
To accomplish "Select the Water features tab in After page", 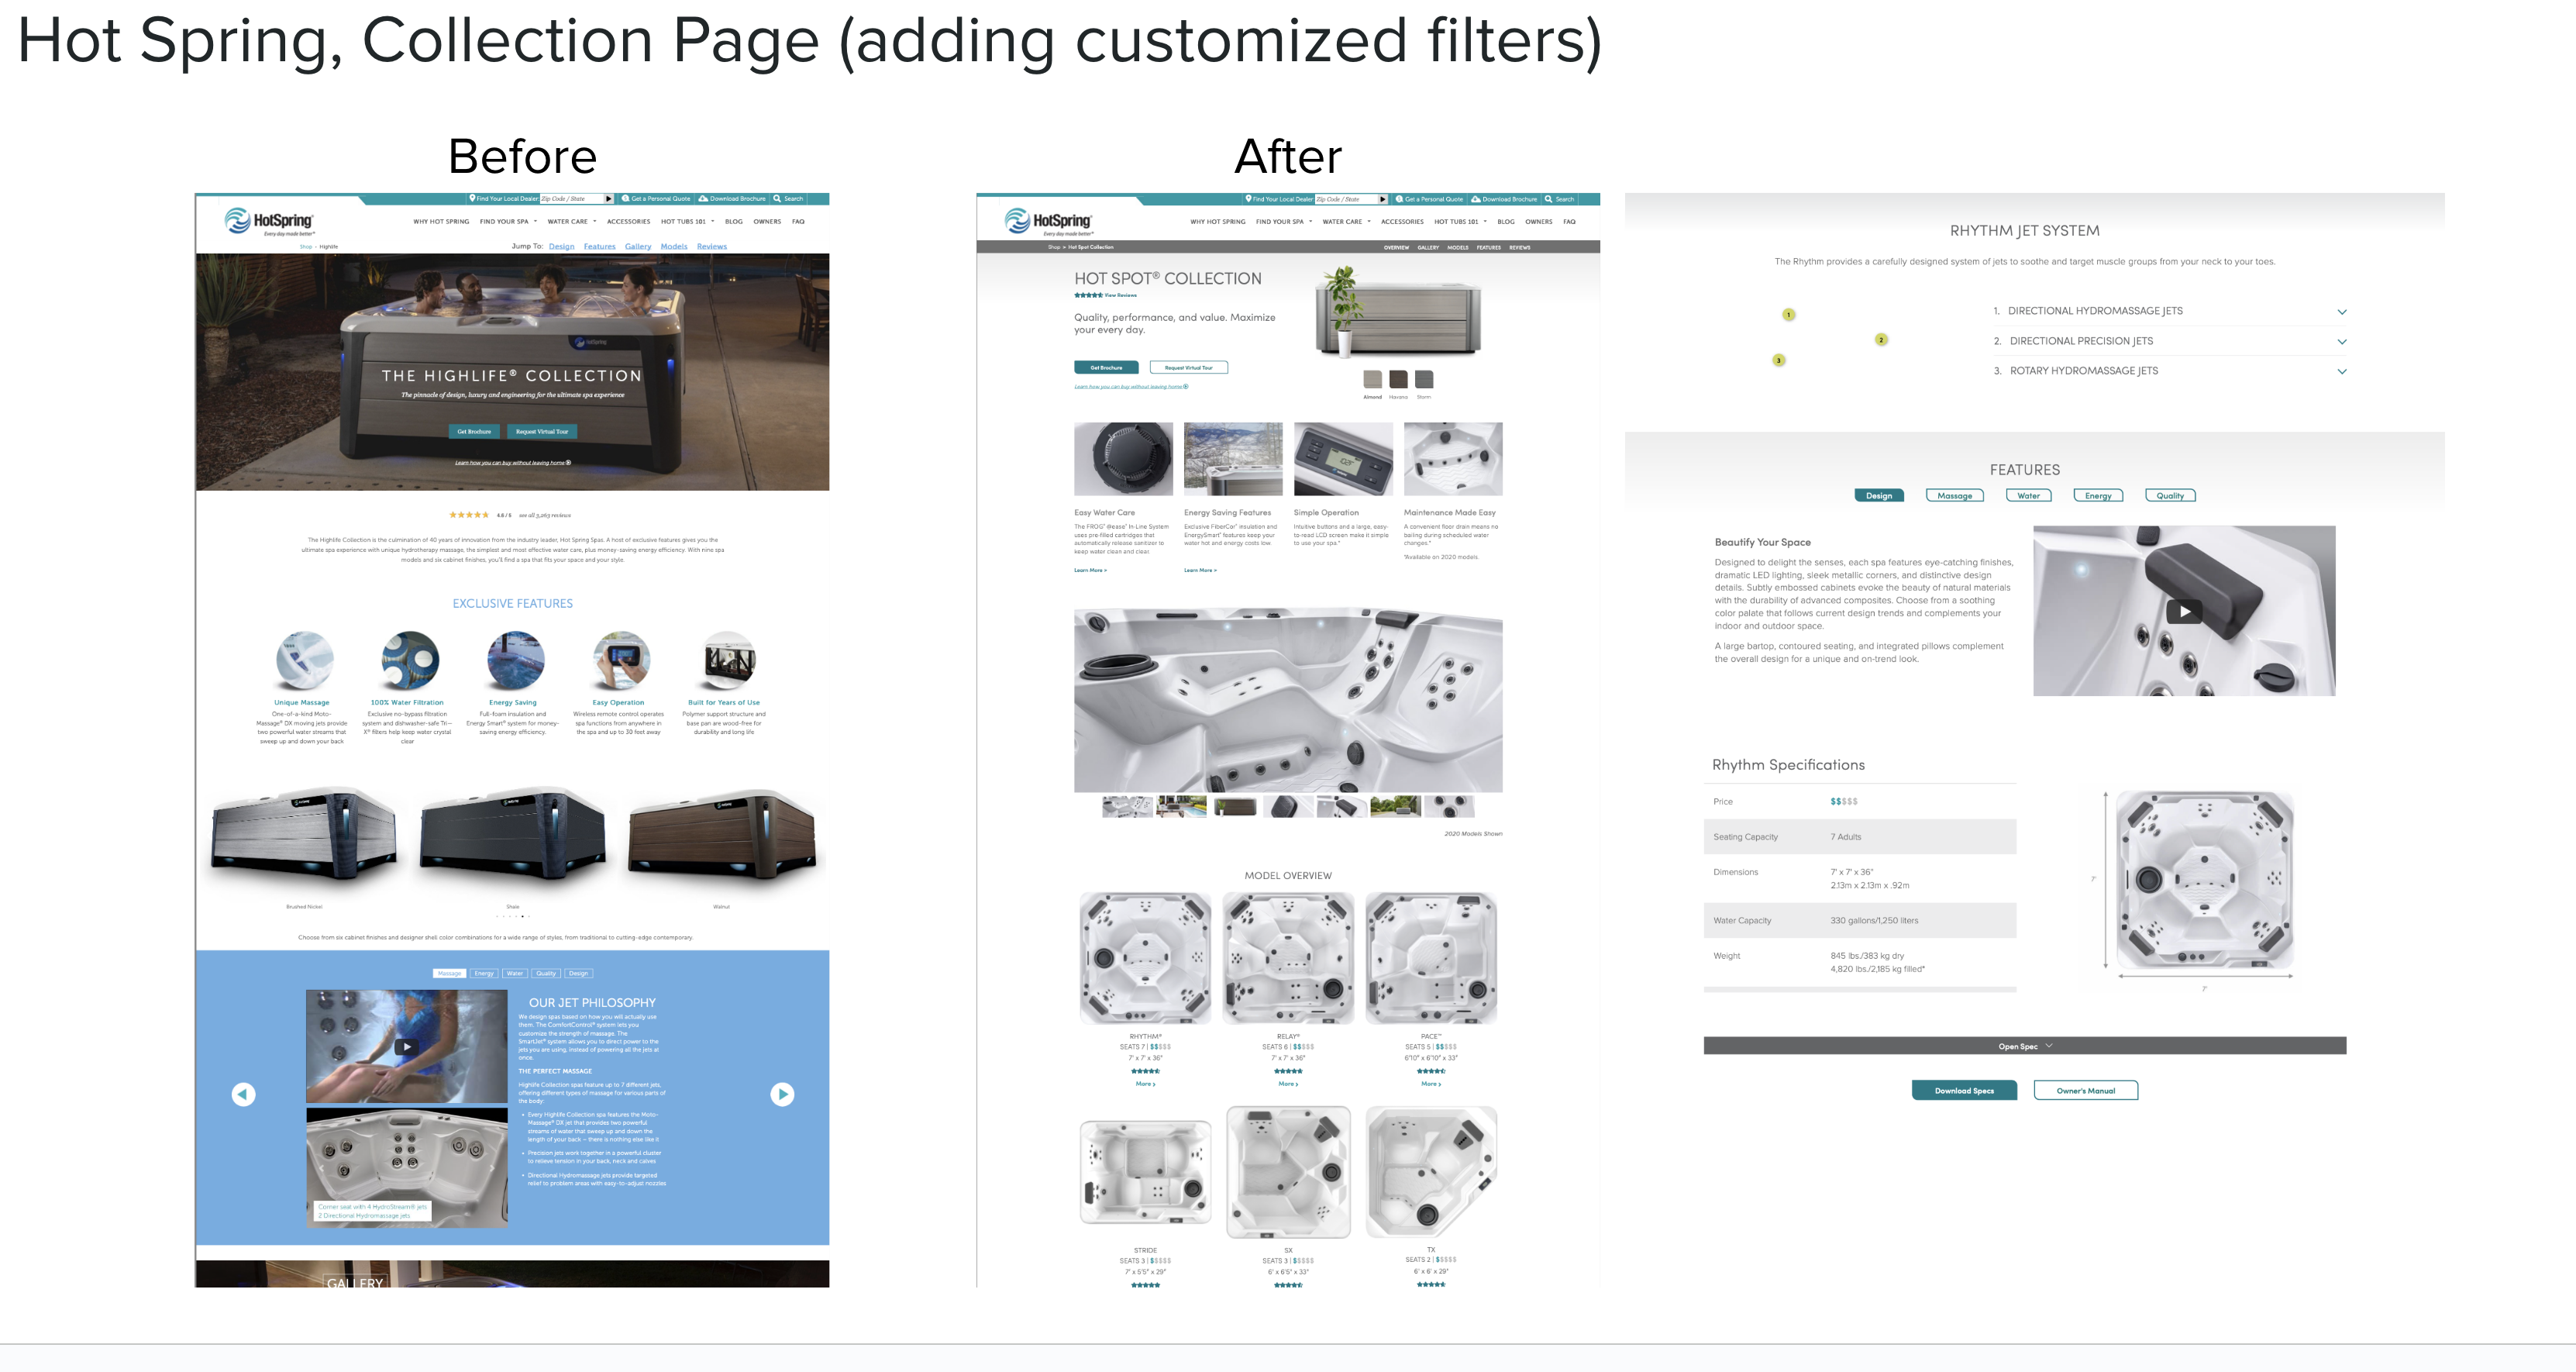I will click(2028, 496).
